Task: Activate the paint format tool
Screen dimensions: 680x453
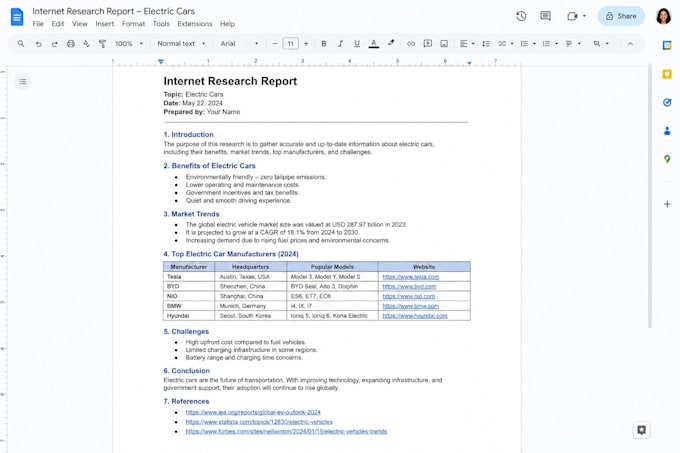Action: click(x=102, y=44)
